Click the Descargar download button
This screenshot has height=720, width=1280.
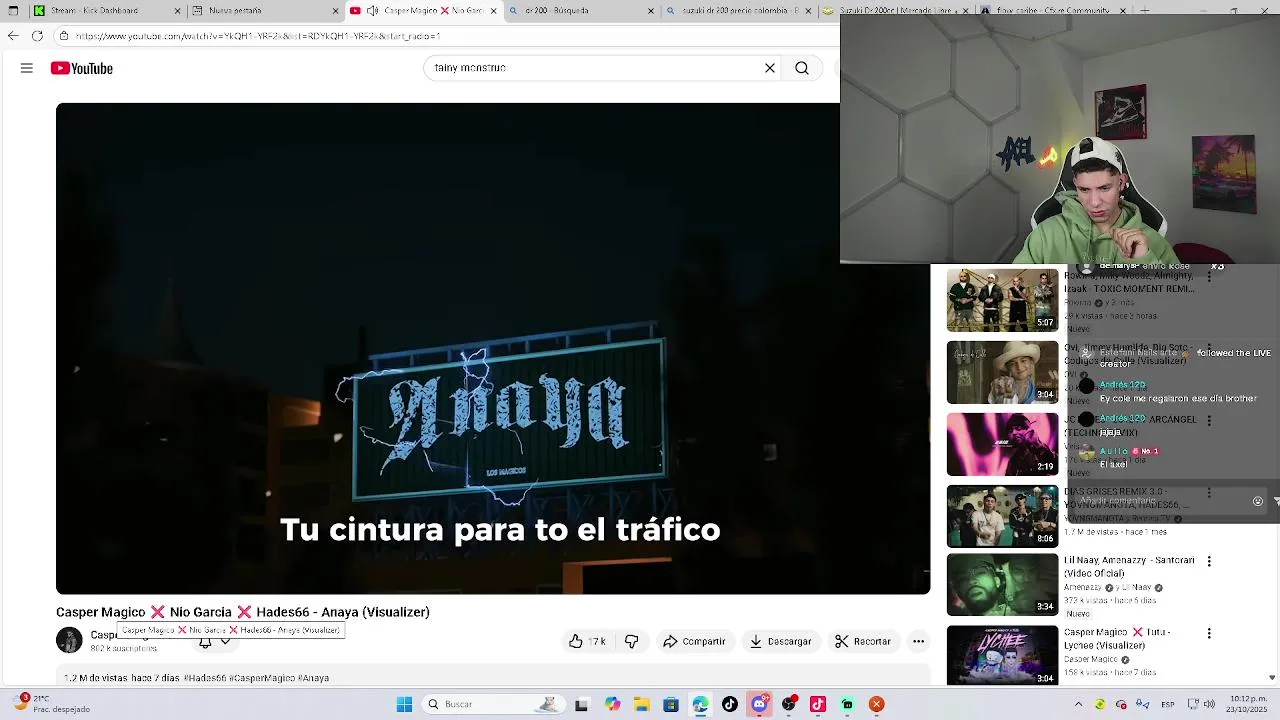780,641
